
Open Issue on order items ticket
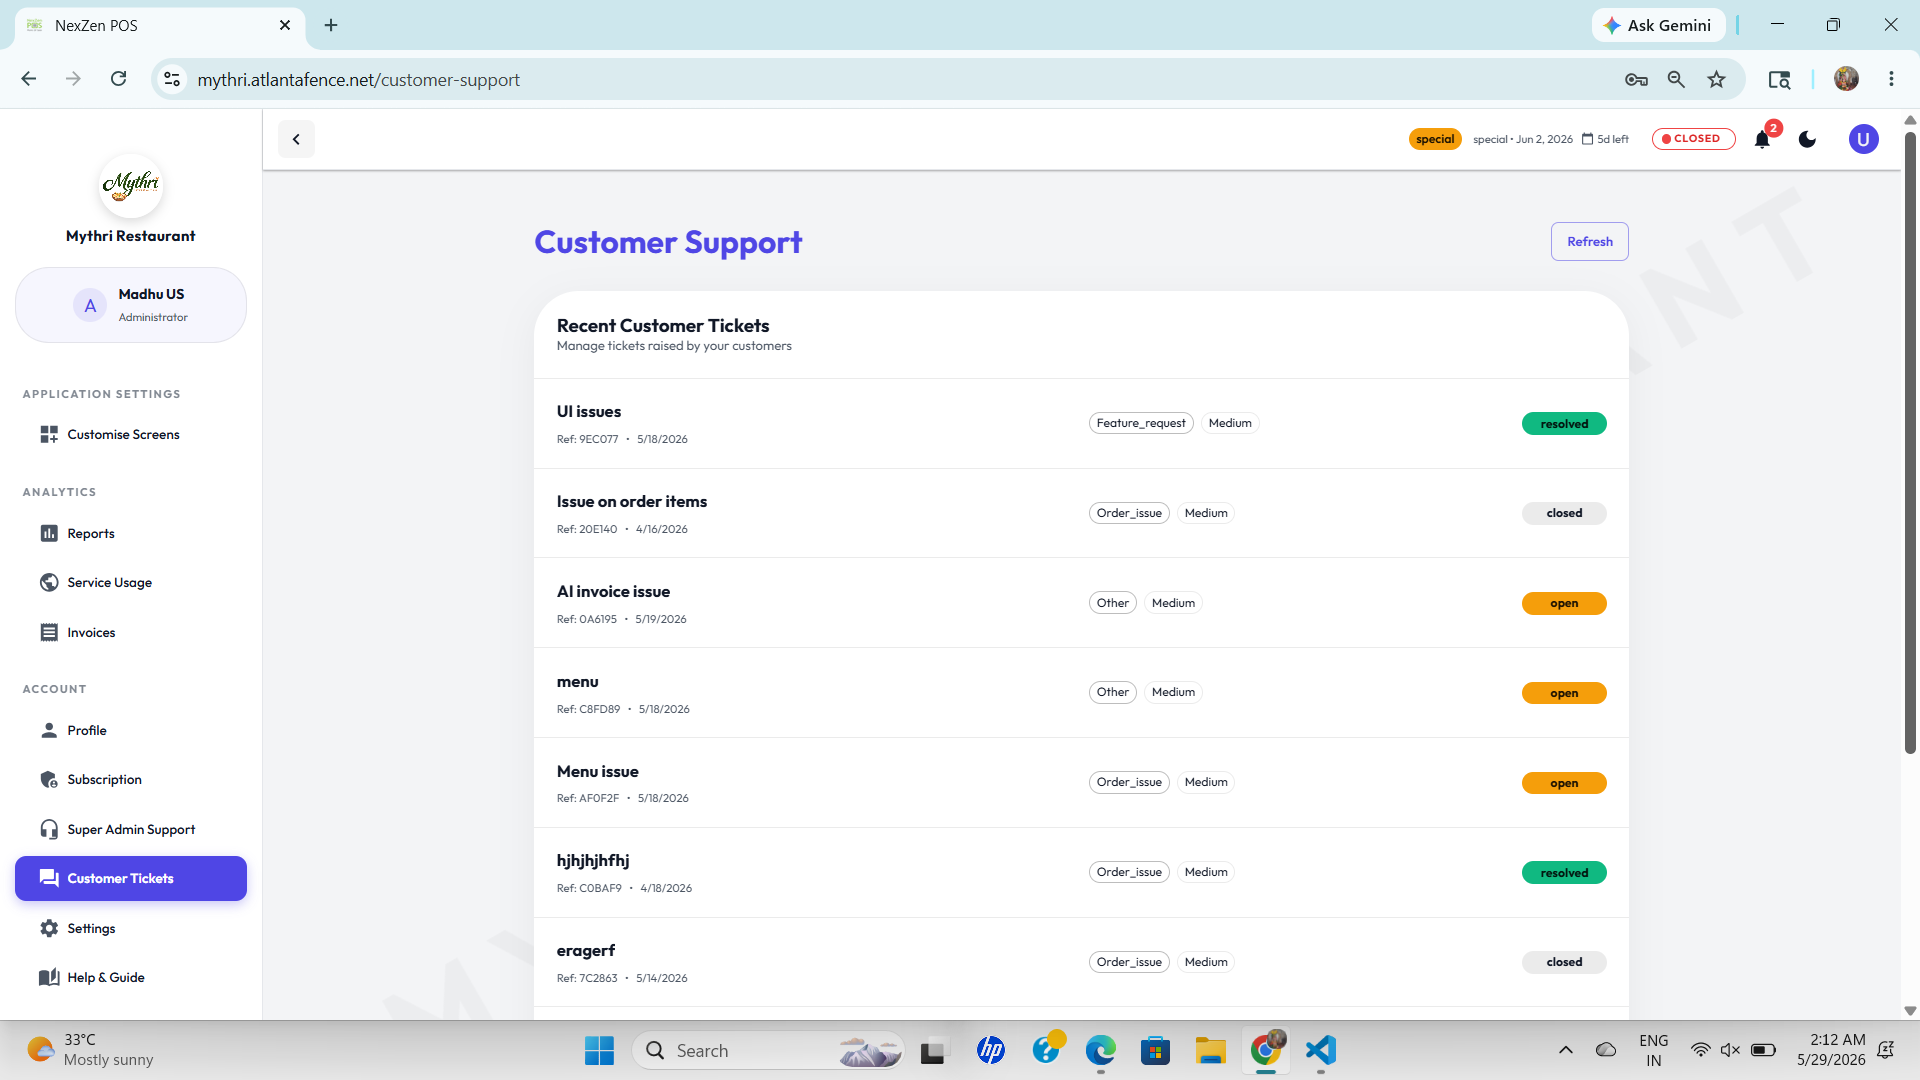click(1081, 514)
